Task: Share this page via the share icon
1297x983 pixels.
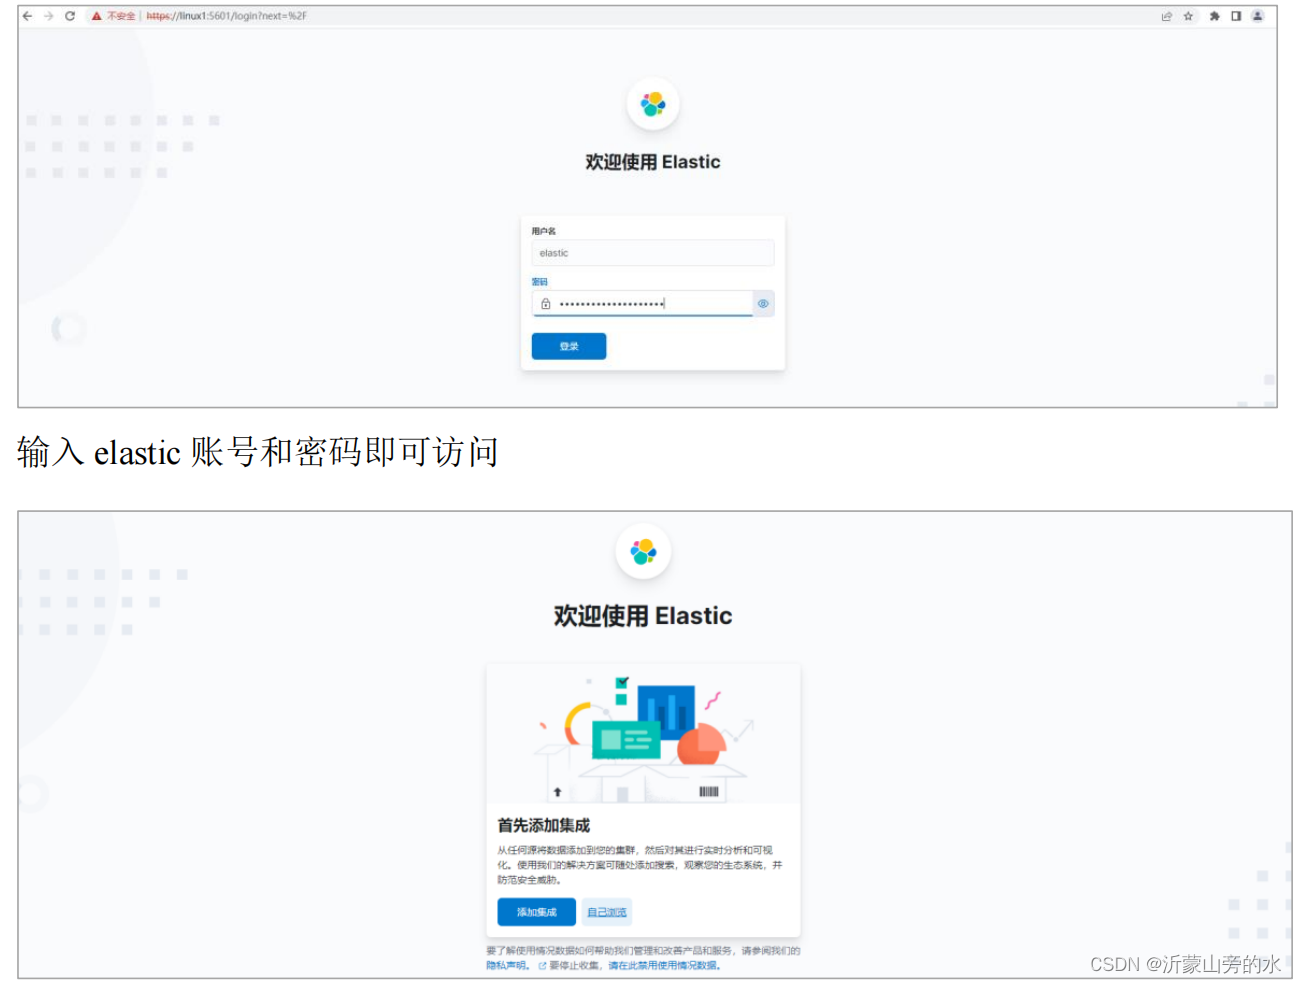Action: pos(1166,16)
